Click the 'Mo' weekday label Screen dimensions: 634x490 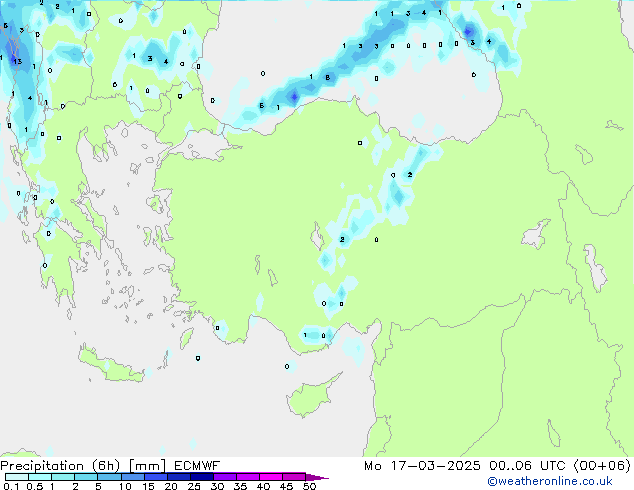tap(373, 466)
